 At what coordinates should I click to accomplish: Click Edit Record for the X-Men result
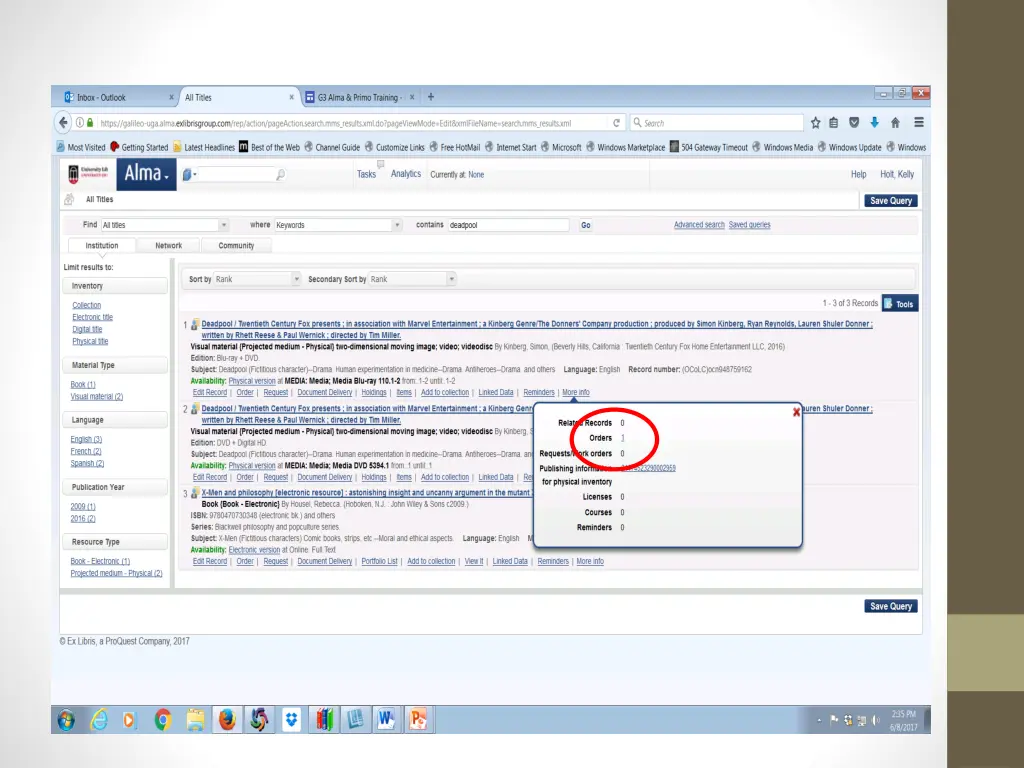click(x=210, y=561)
